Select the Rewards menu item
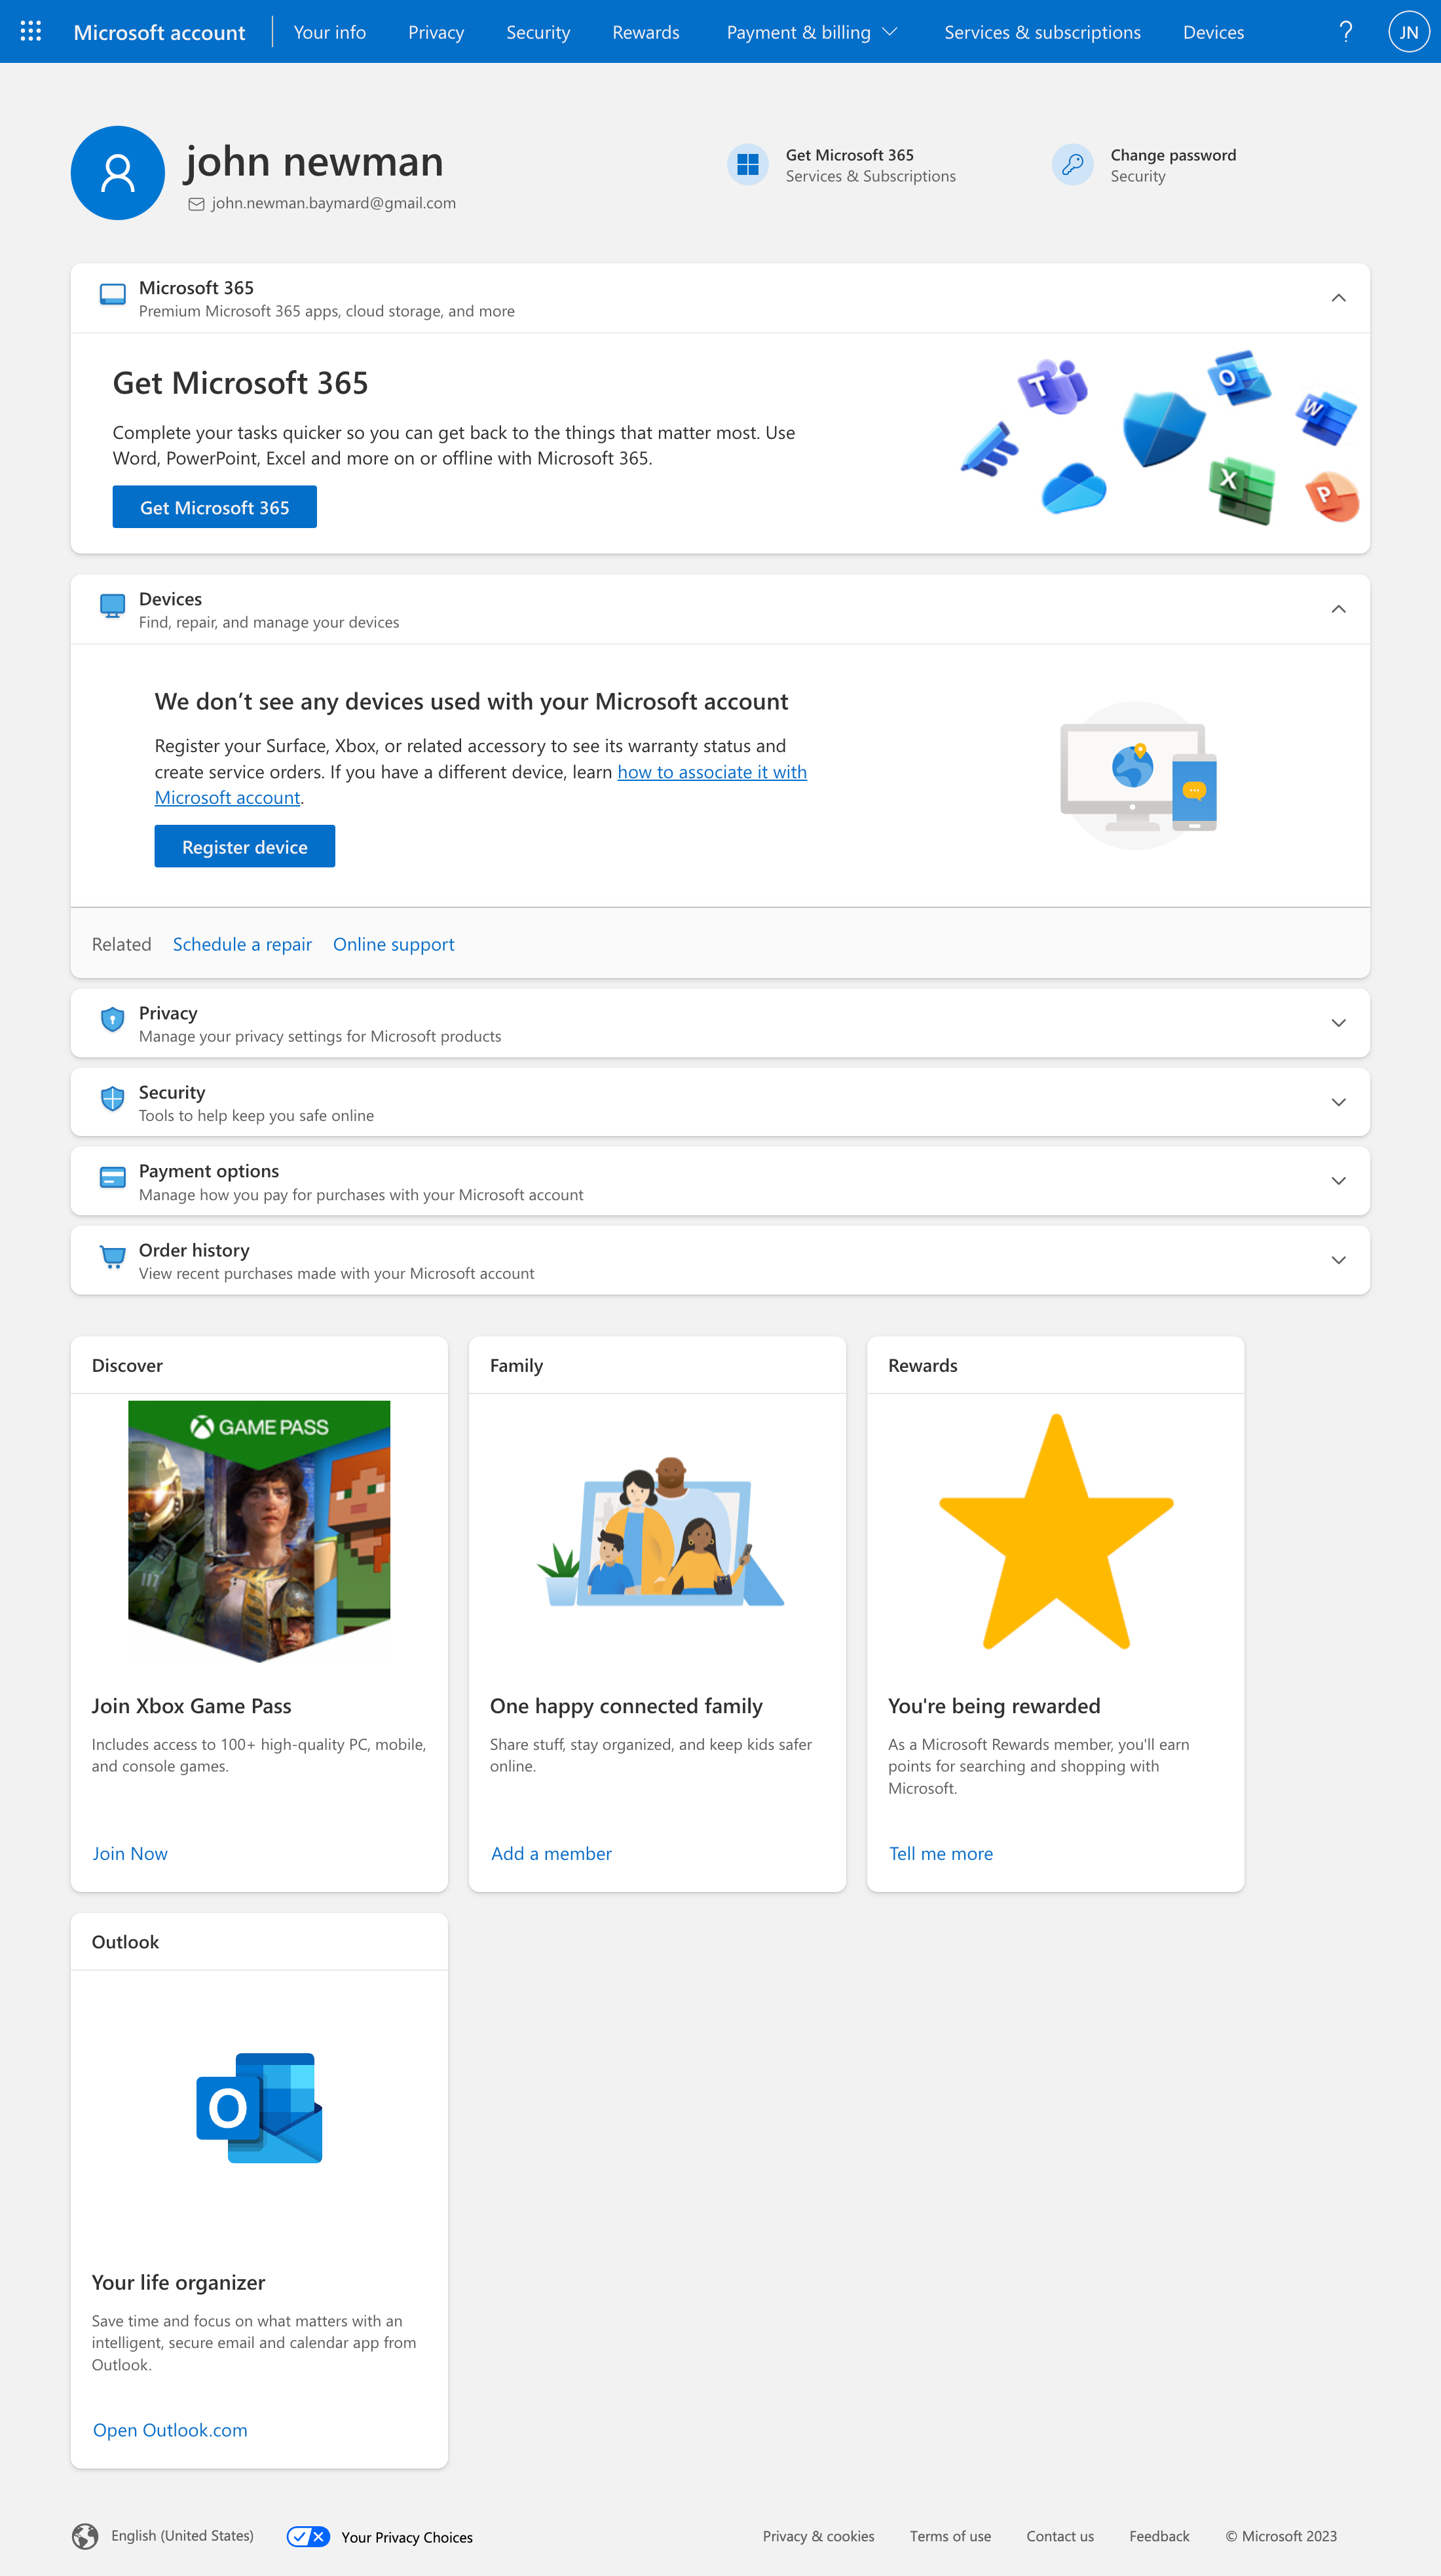This screenshot has height=2576, width=1441. [x=645, y=31]
